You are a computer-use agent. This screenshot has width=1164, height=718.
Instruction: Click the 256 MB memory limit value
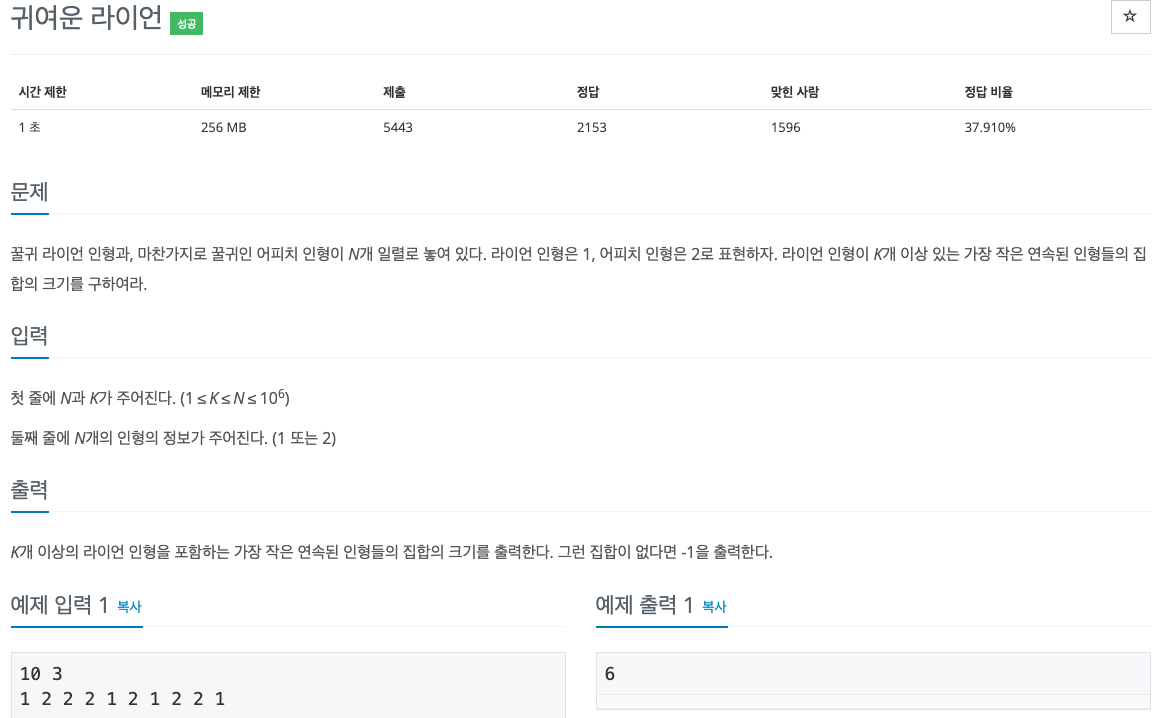[223, 128]
